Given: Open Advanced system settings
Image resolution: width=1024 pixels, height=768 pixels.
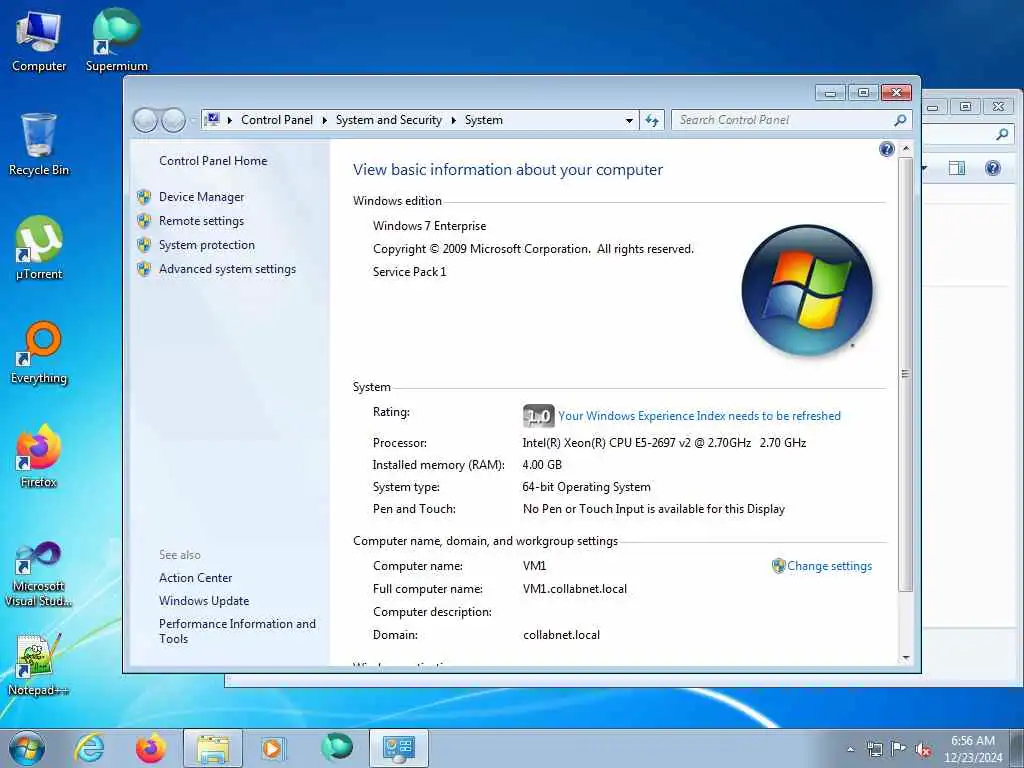Looking at the screenshot, I should point(227,269).
